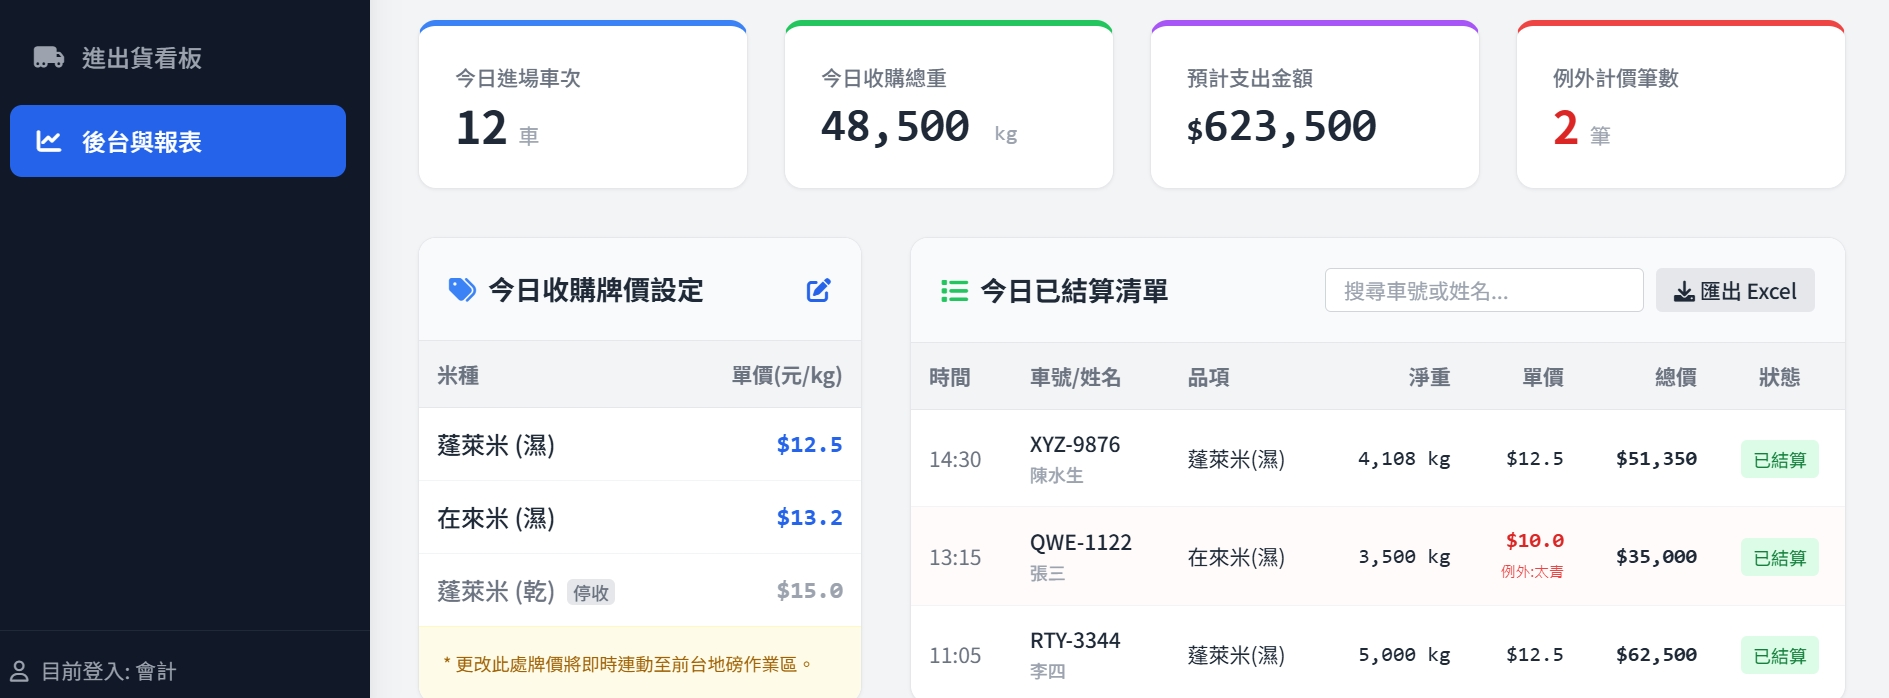Click the tag icon beside 今日收購牌價設定
The image size is (1889, 698).
tap(462, 290)
